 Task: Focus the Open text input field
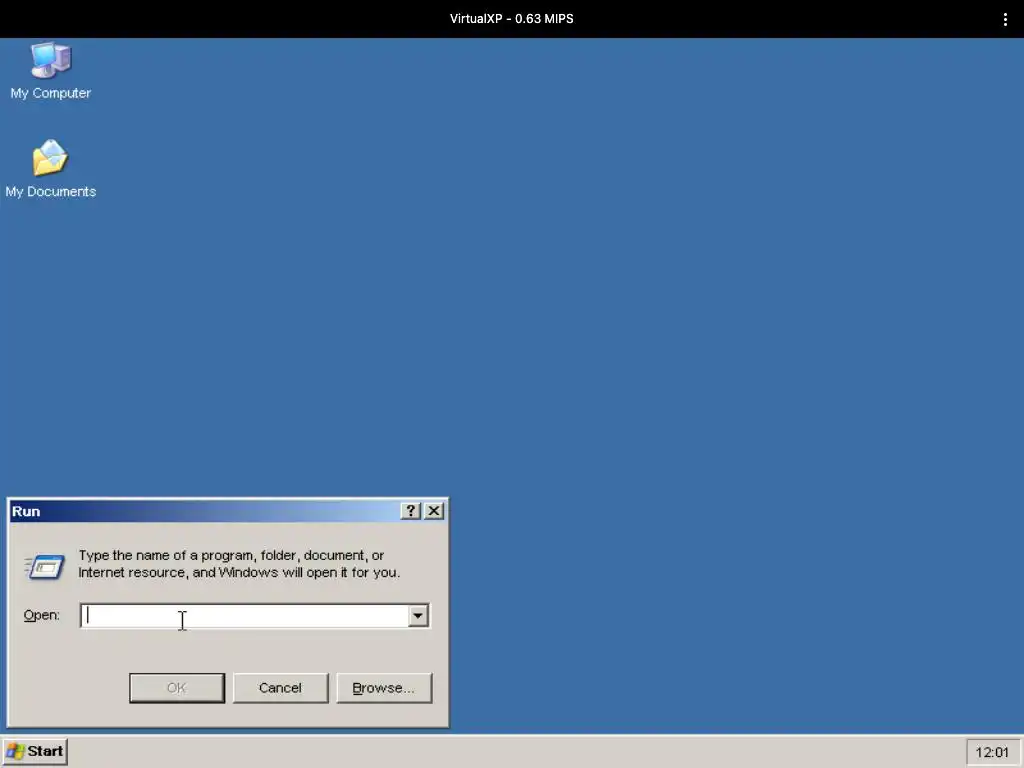tap(245, 615)
